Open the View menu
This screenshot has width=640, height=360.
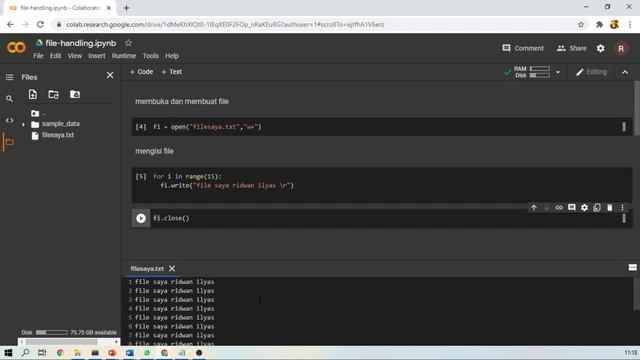click(75, 56)
